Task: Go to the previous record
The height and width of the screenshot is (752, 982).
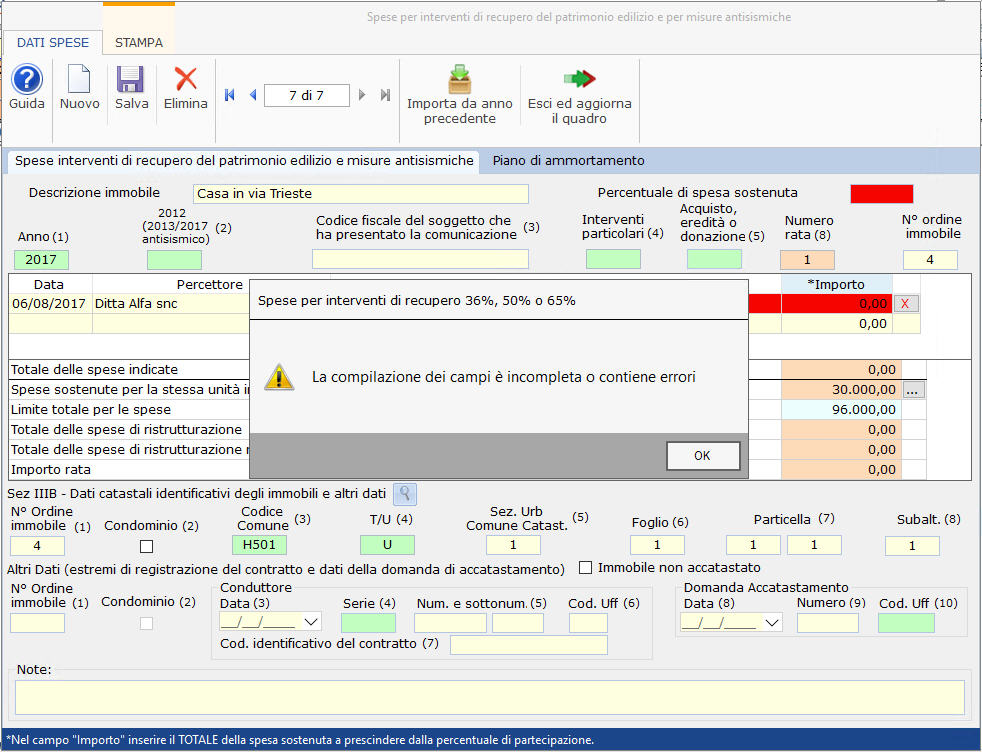Action: 253,95
